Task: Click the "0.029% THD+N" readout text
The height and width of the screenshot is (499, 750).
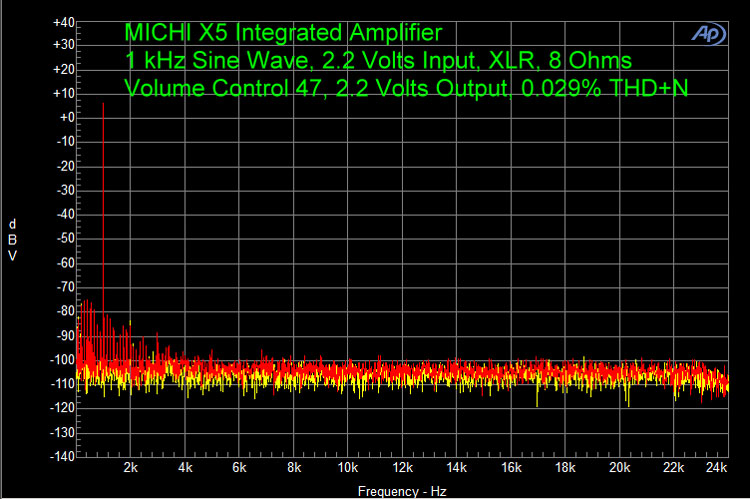Action: (x=605, y=89)
